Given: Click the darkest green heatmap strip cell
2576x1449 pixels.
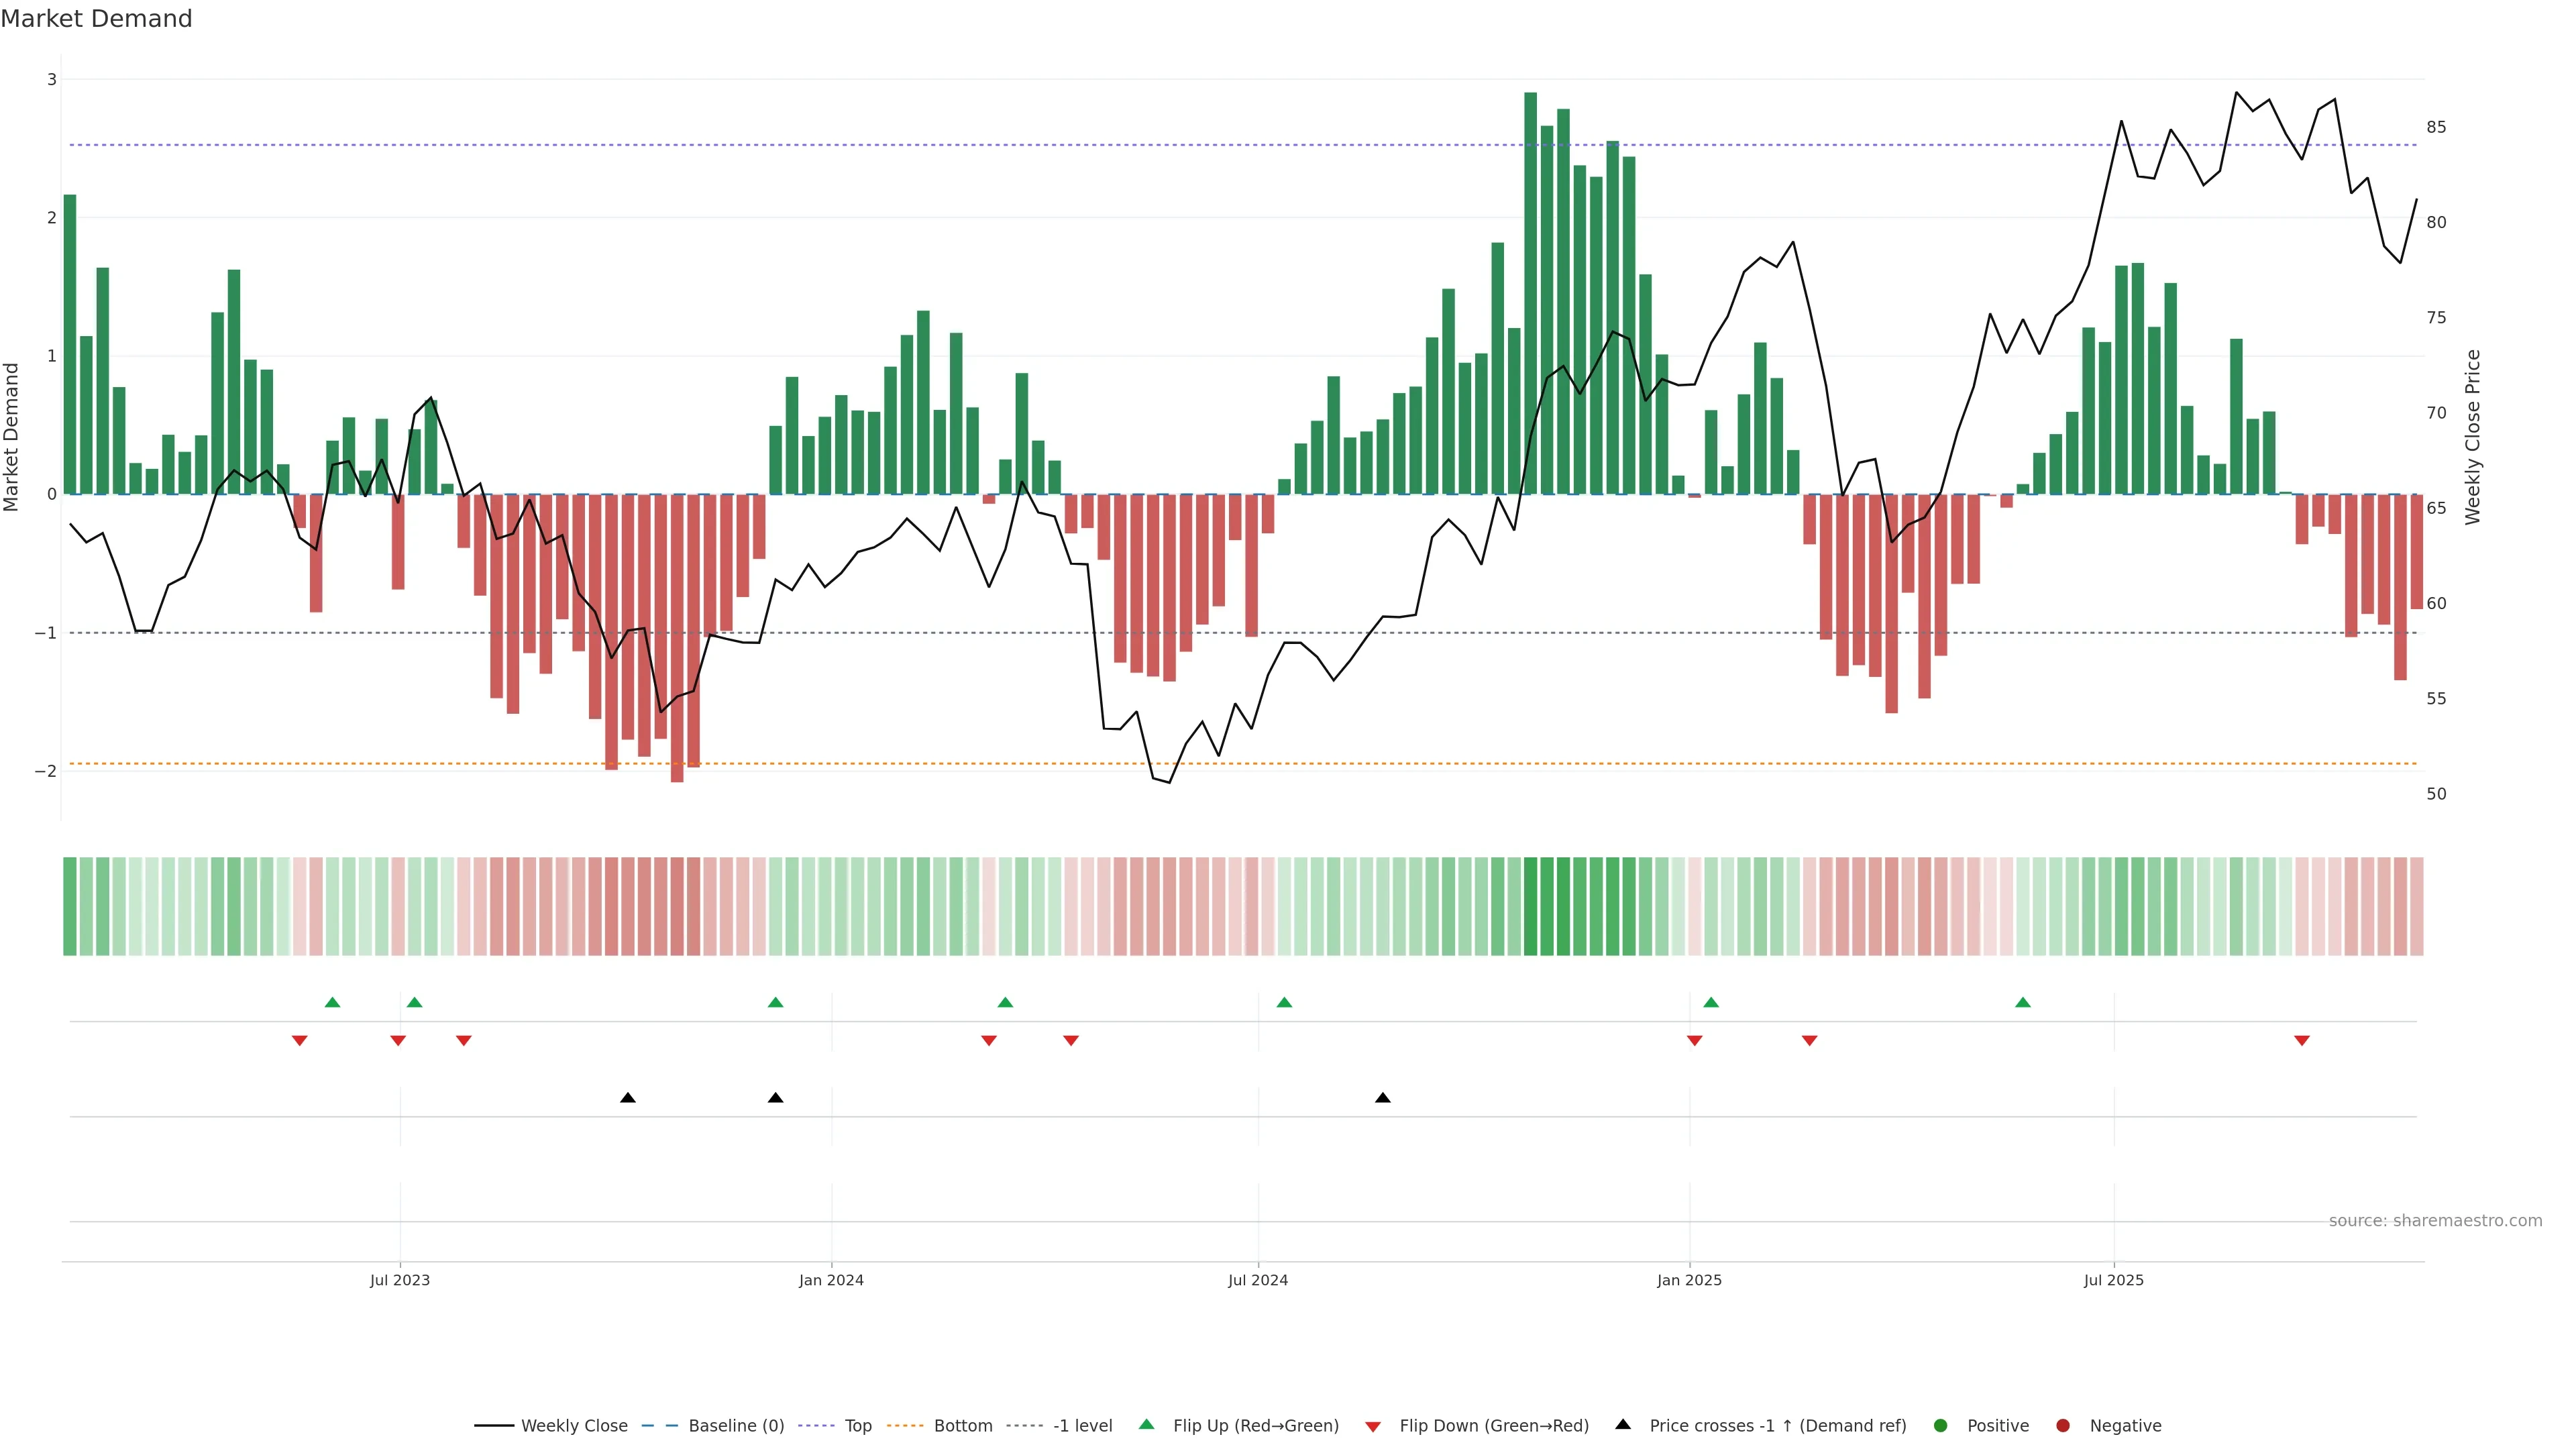Looking at the screenshot, I should [1531, 906].
